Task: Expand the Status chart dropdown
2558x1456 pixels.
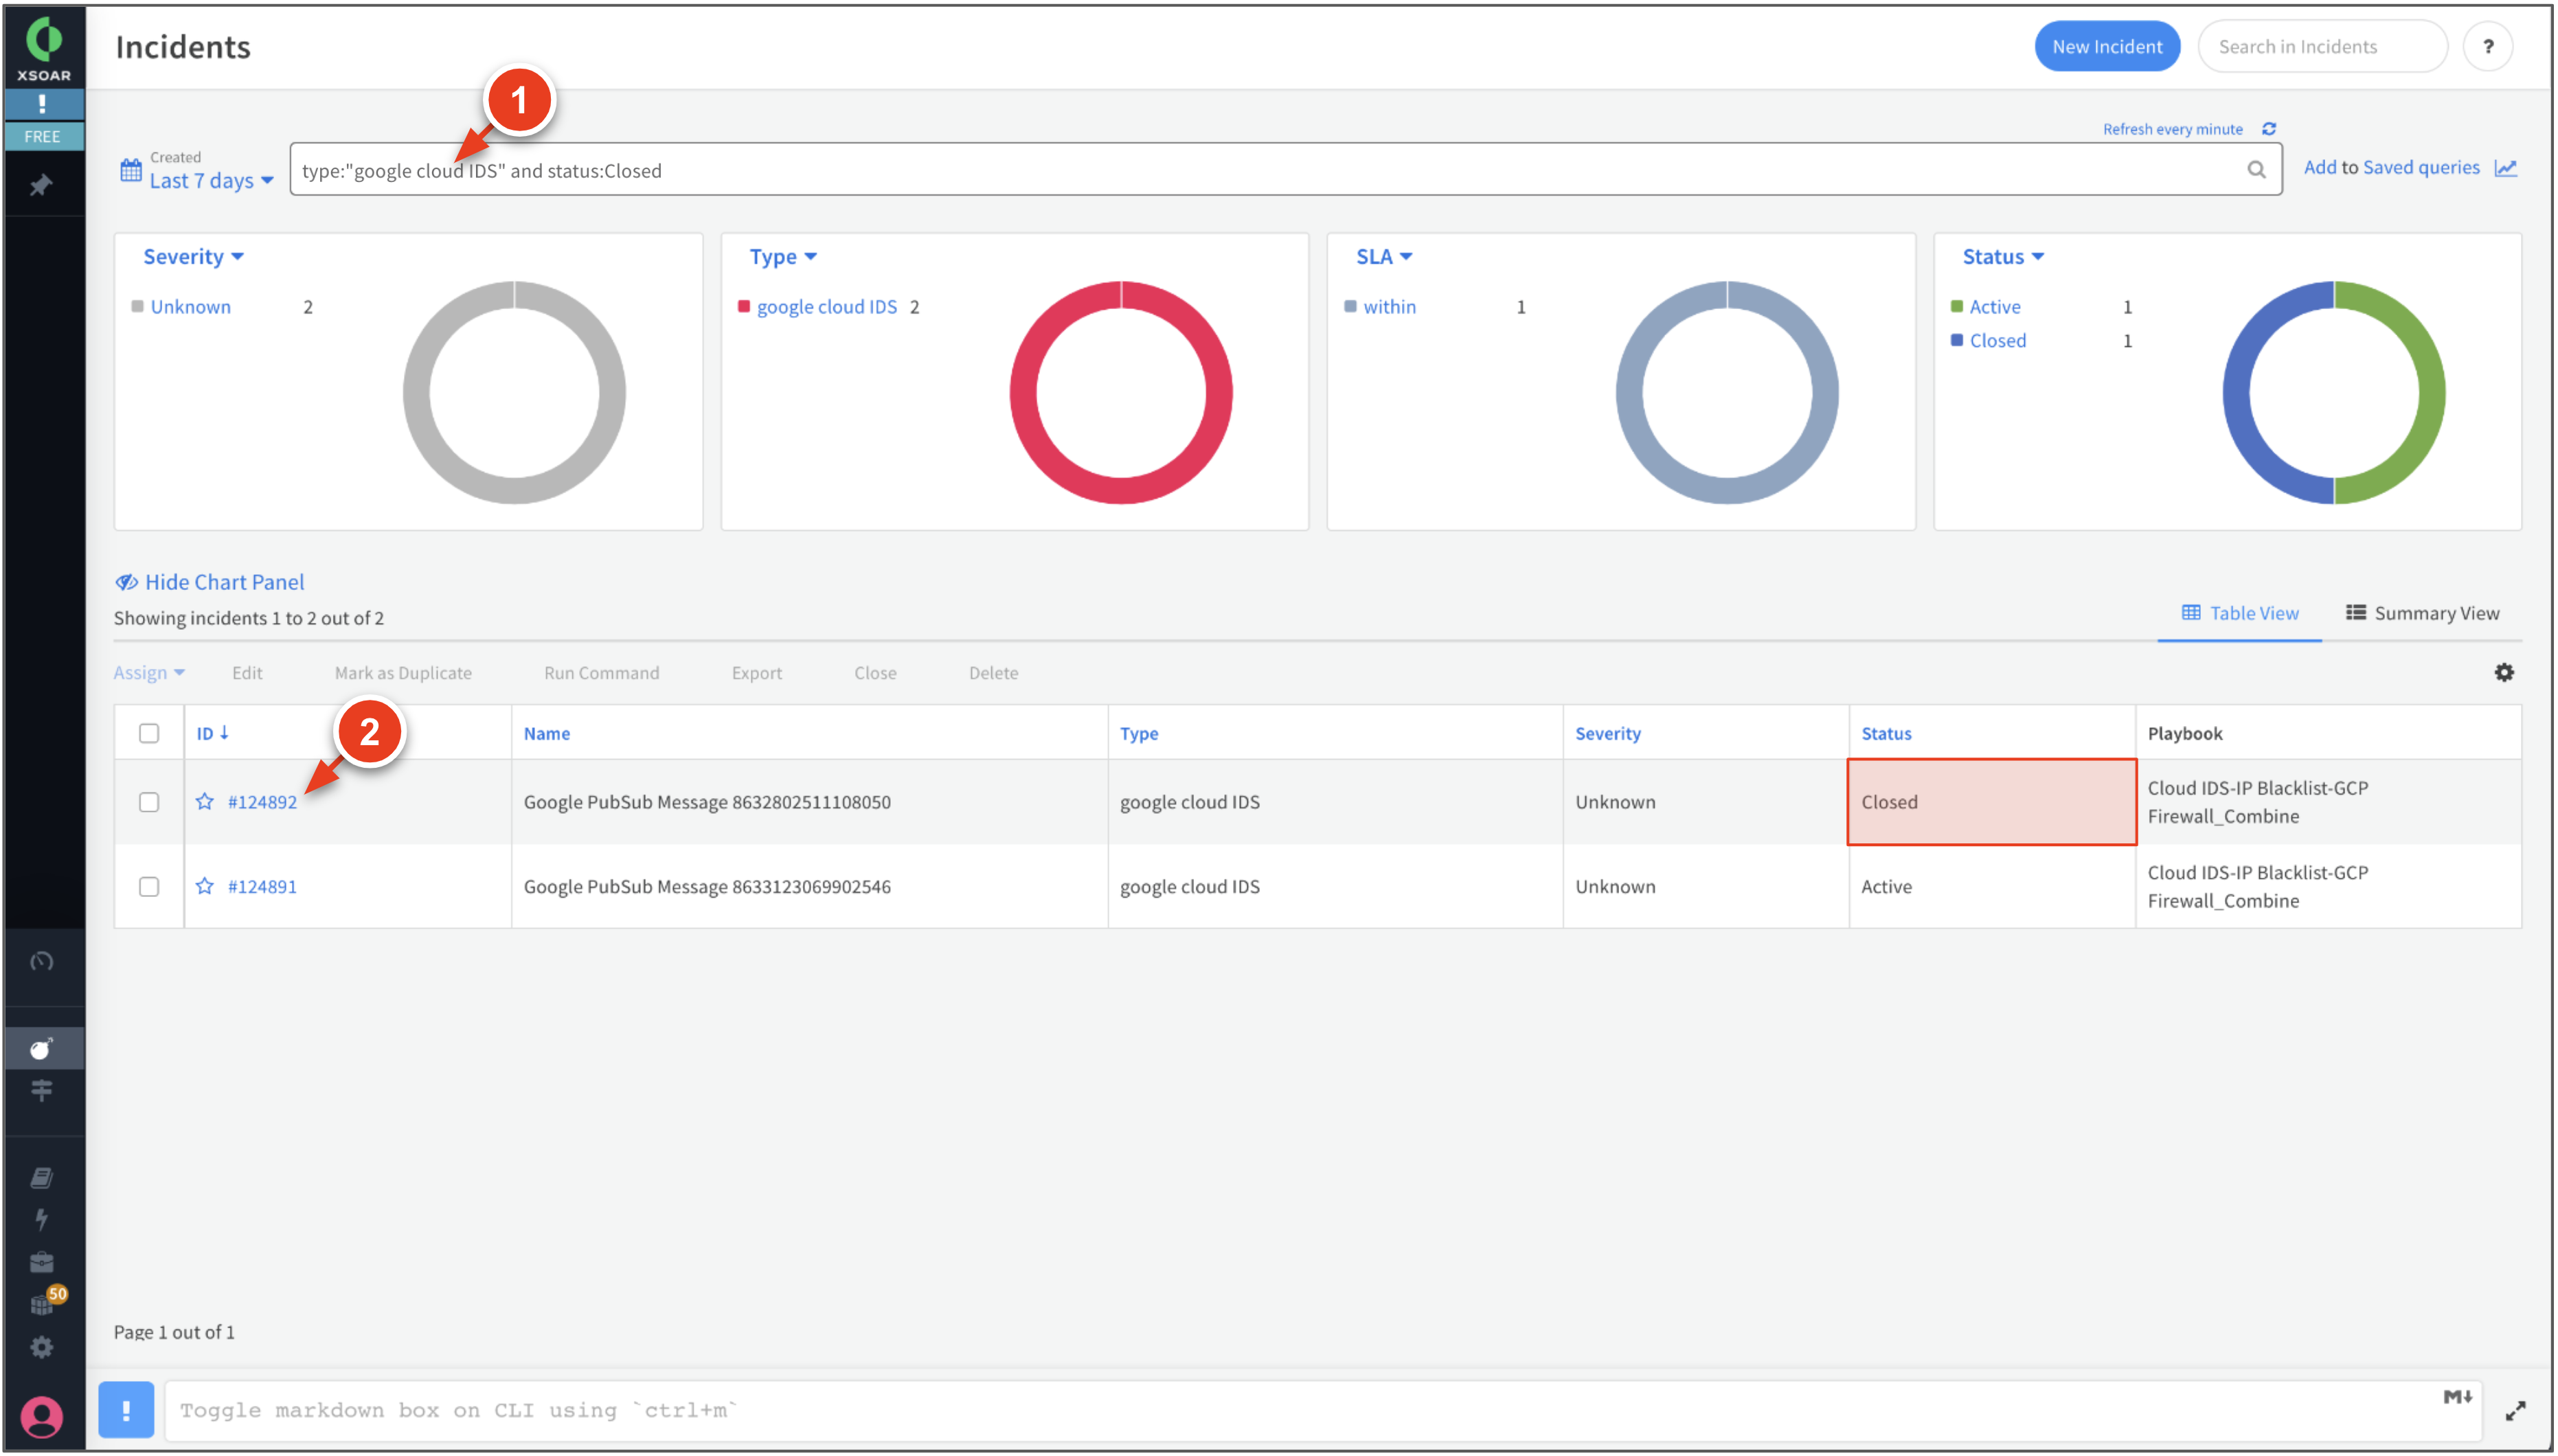Action: click(x=2002, y=257)
